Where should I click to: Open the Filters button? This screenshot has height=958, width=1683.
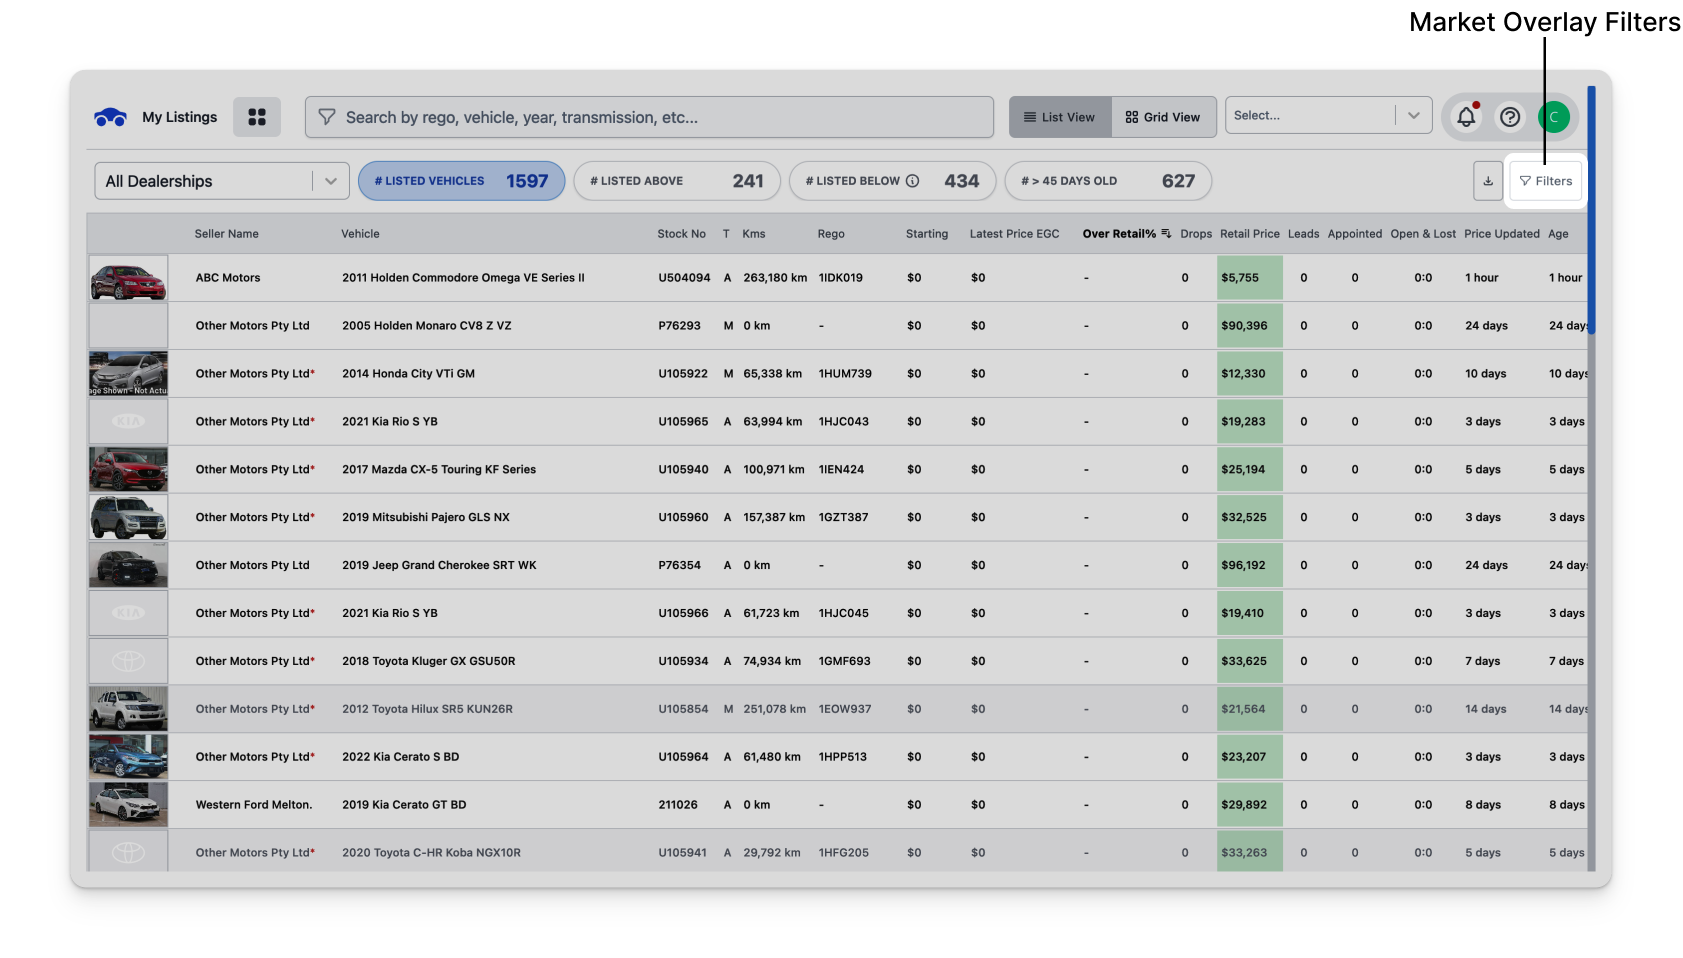pos(1546,181)
